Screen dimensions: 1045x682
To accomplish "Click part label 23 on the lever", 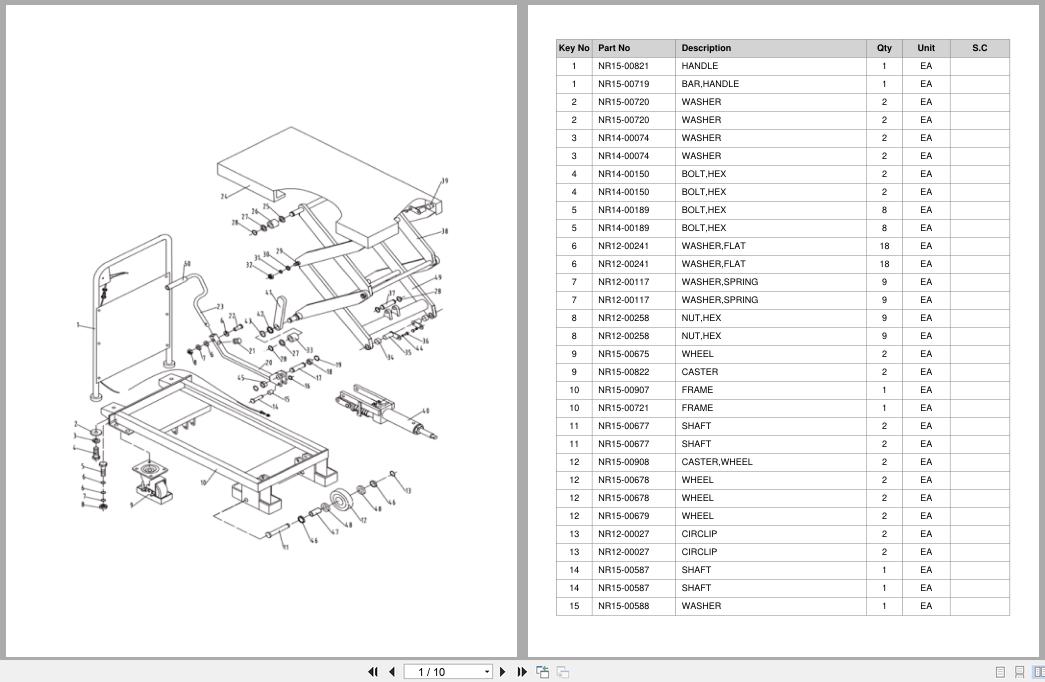I will coord(220,307).
